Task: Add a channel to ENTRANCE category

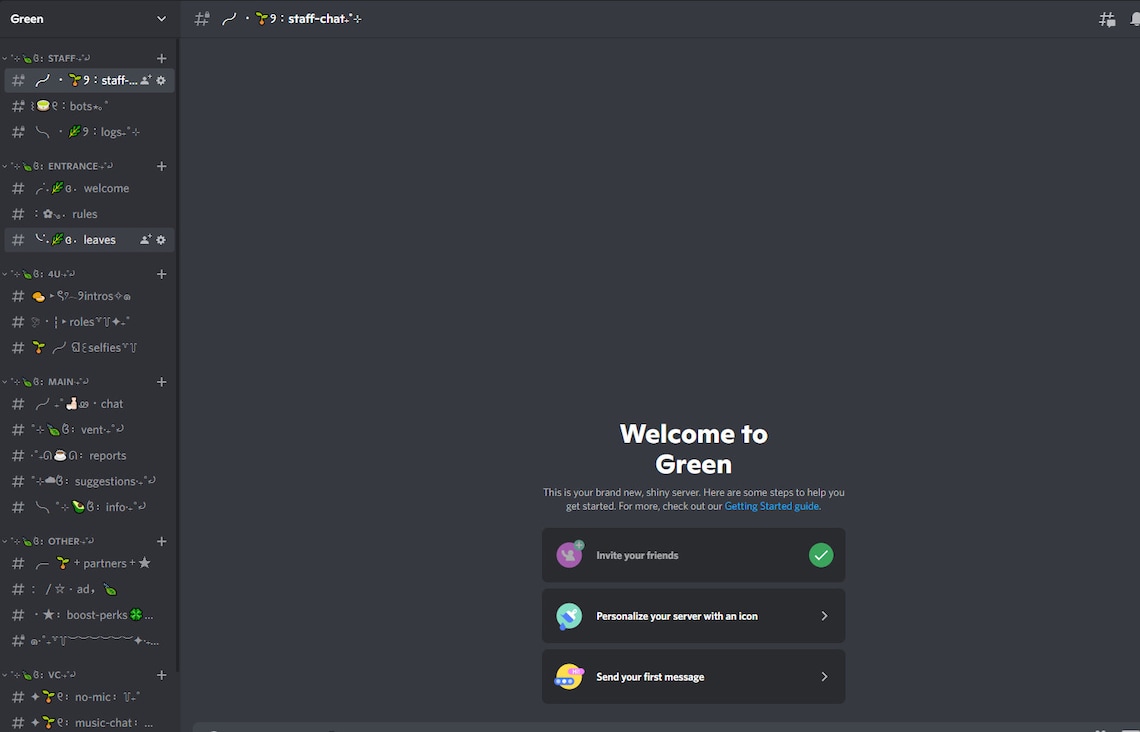Action: (x=161, y=166)
